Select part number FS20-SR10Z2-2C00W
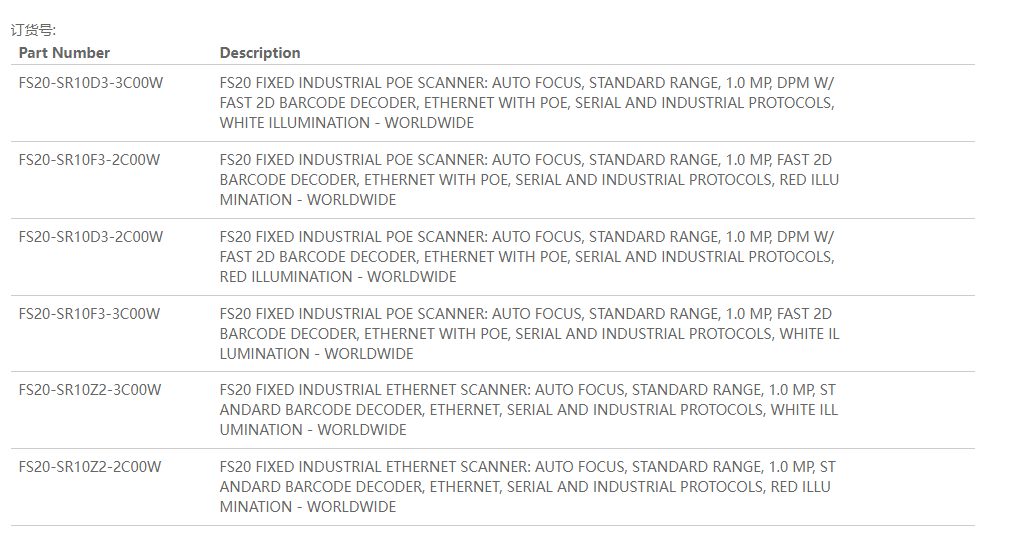The width and height of the screenshot is (1030, 552). pyautogui.click(x=90, y=467)
